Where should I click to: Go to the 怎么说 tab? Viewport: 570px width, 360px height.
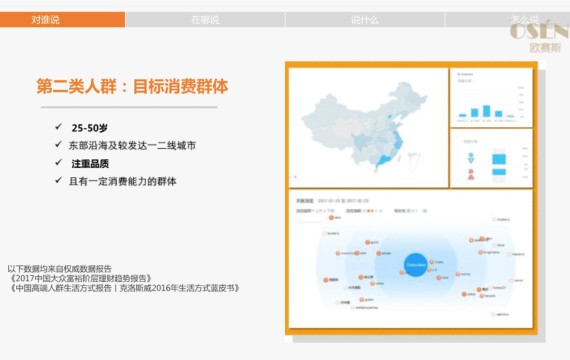524,19
